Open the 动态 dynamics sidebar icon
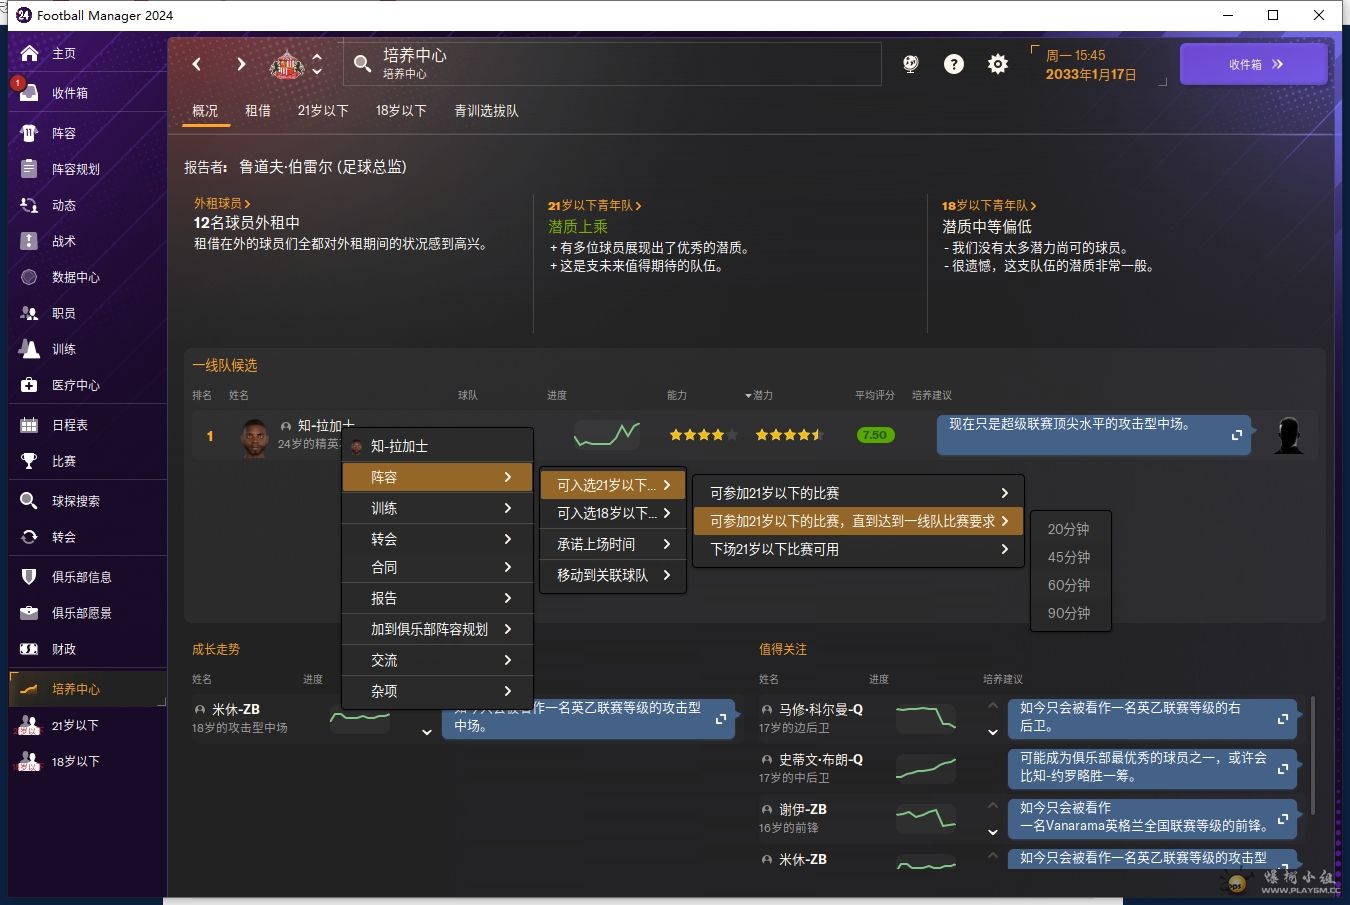The height and width of the screenshot is (905, 1350). [x=29, y=205]
